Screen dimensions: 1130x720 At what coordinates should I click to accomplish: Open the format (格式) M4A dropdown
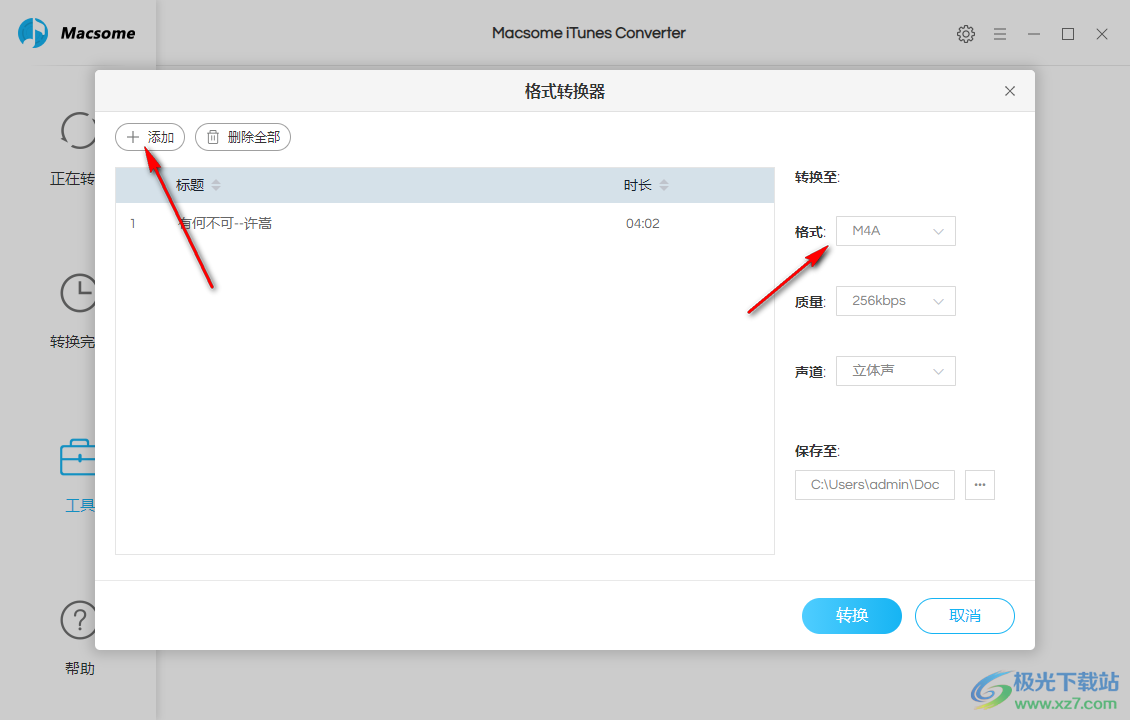896,231
